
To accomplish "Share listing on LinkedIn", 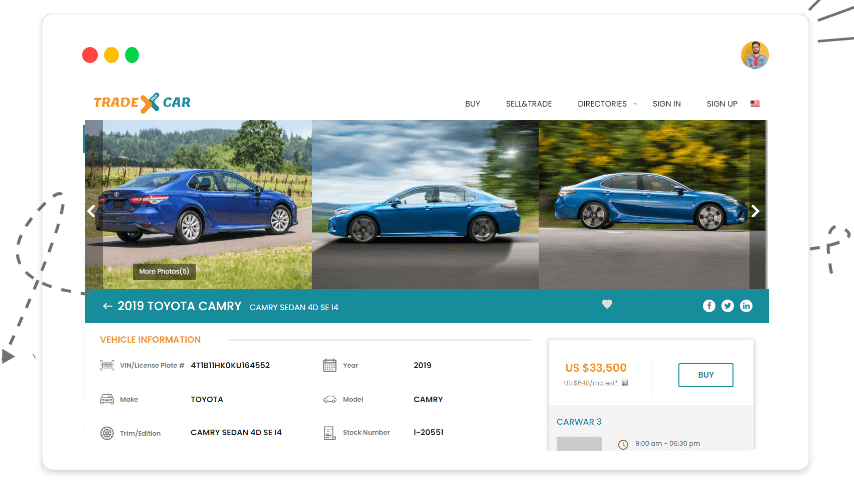I will 746,306.
